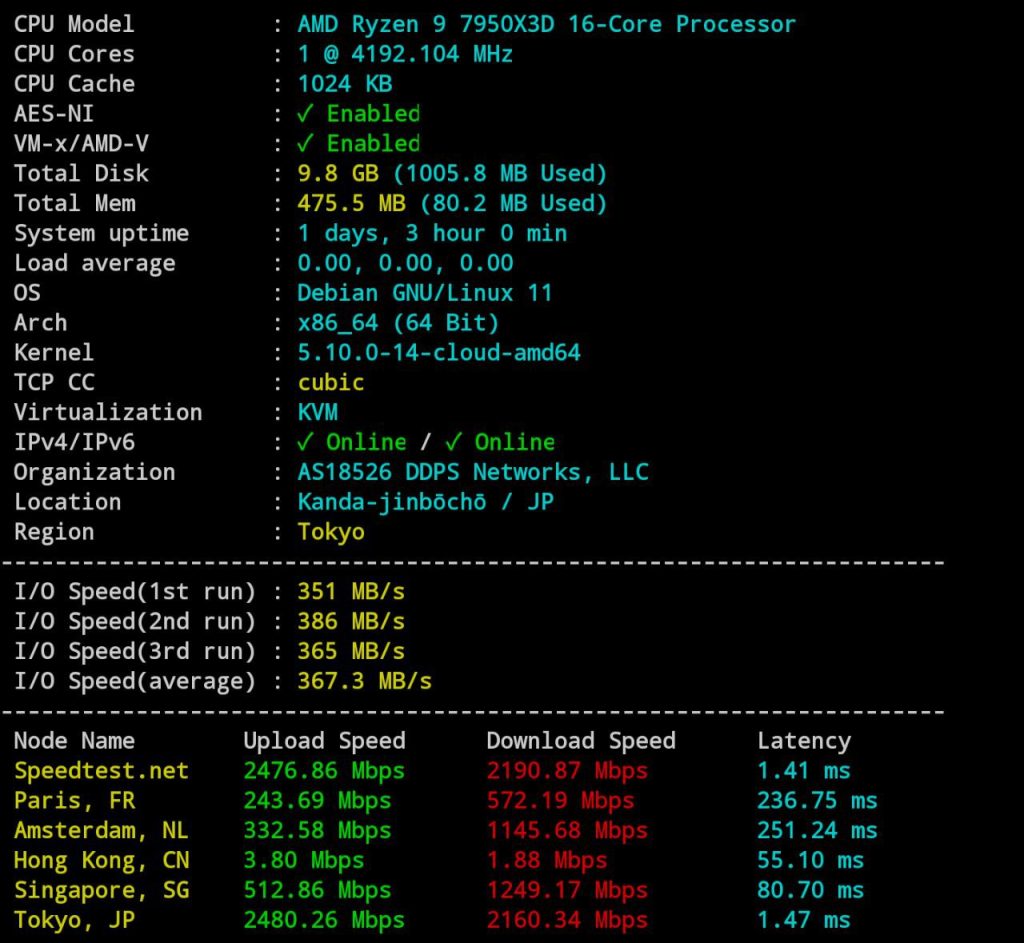
Task: Click the Upload Speed column header
Action: (x=325, y=741)
